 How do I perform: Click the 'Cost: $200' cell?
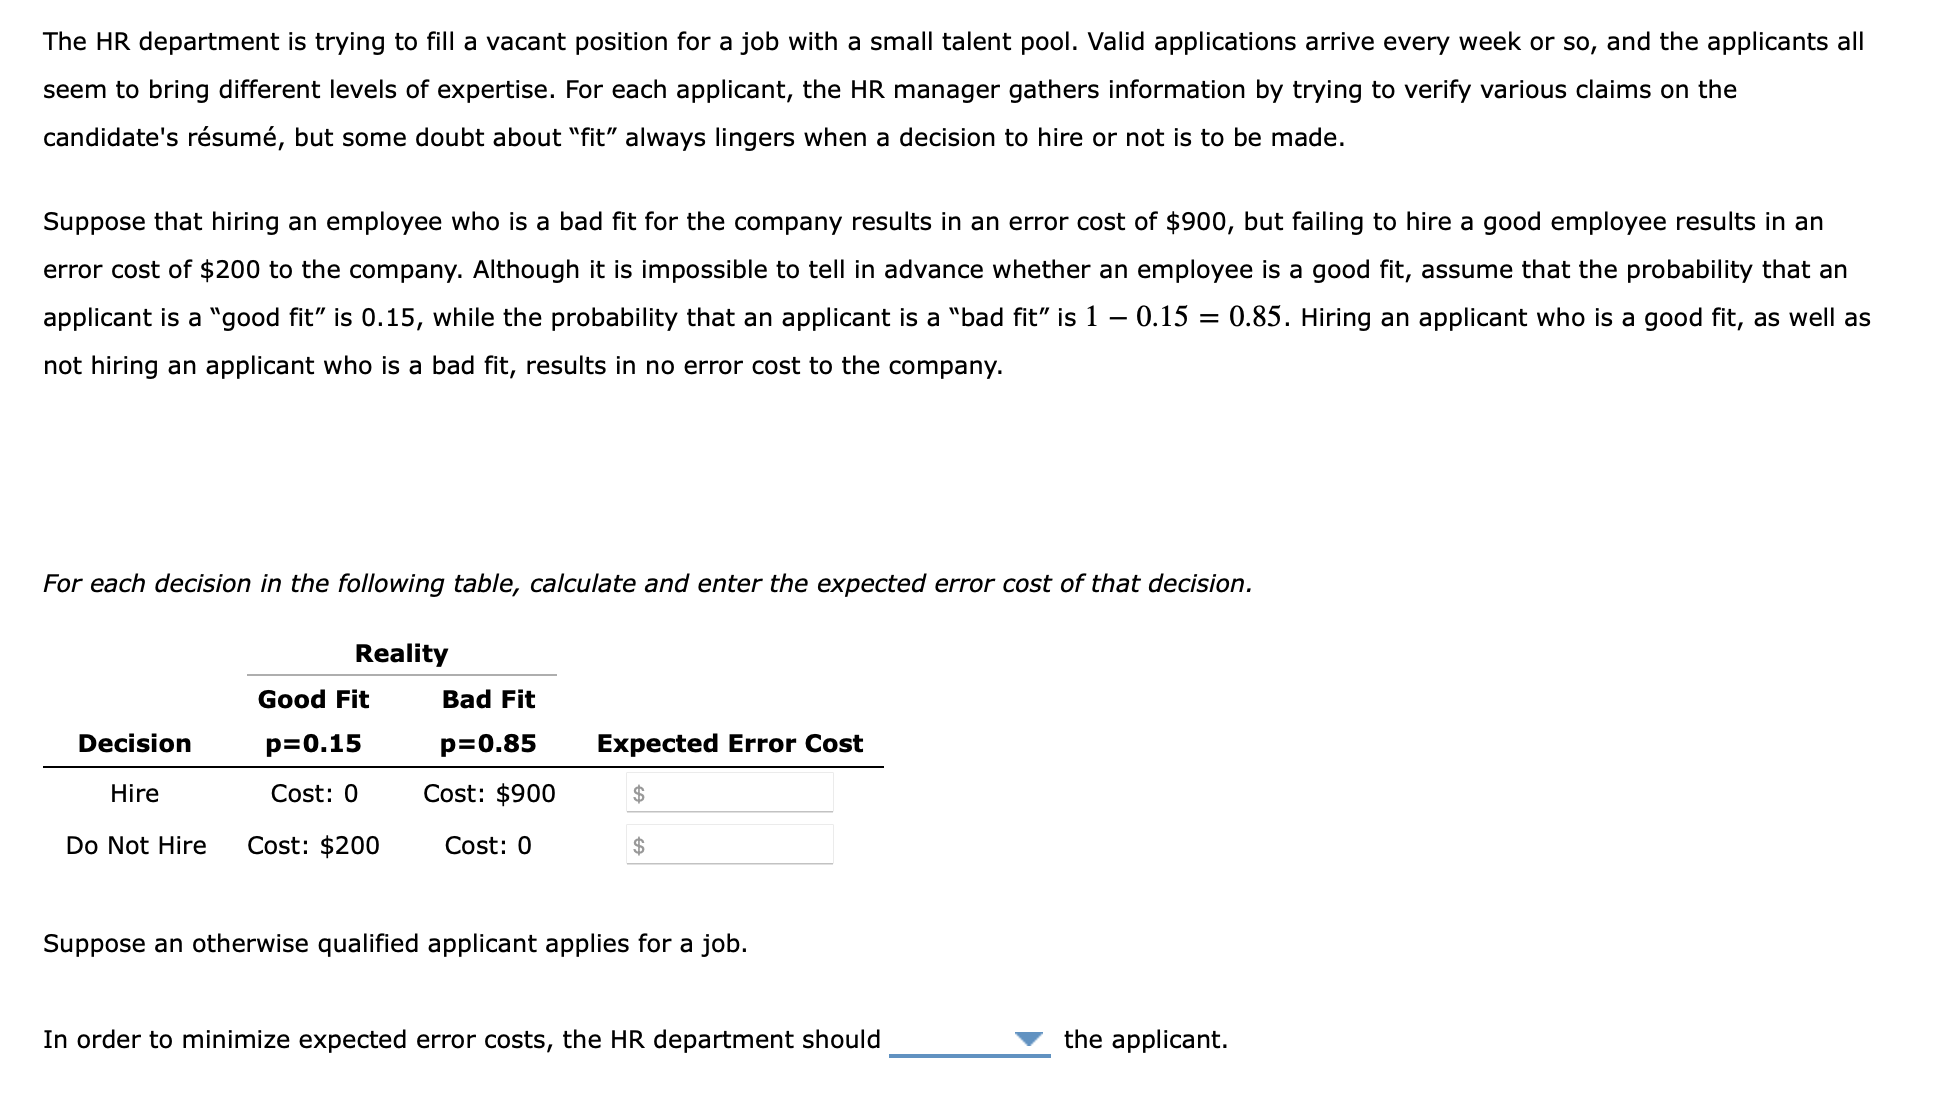click(x=313, y=845)
